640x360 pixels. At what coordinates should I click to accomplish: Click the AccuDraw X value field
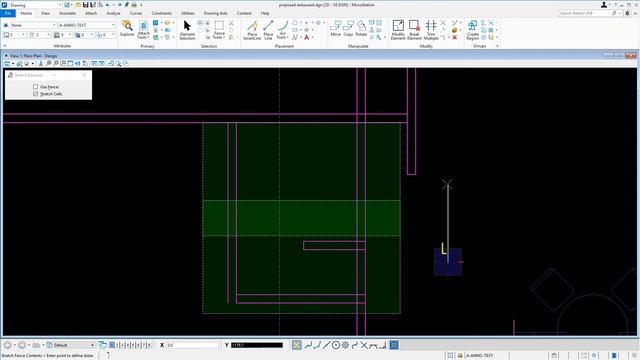(x=192, y=345)
